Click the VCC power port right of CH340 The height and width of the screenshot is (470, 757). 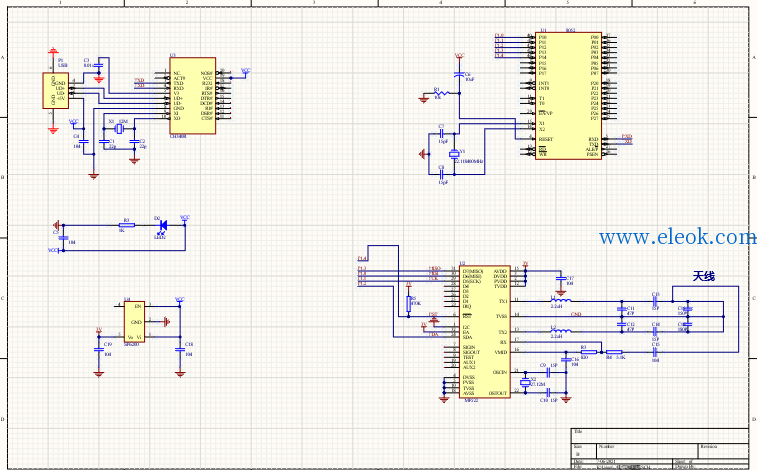(246, 71)
